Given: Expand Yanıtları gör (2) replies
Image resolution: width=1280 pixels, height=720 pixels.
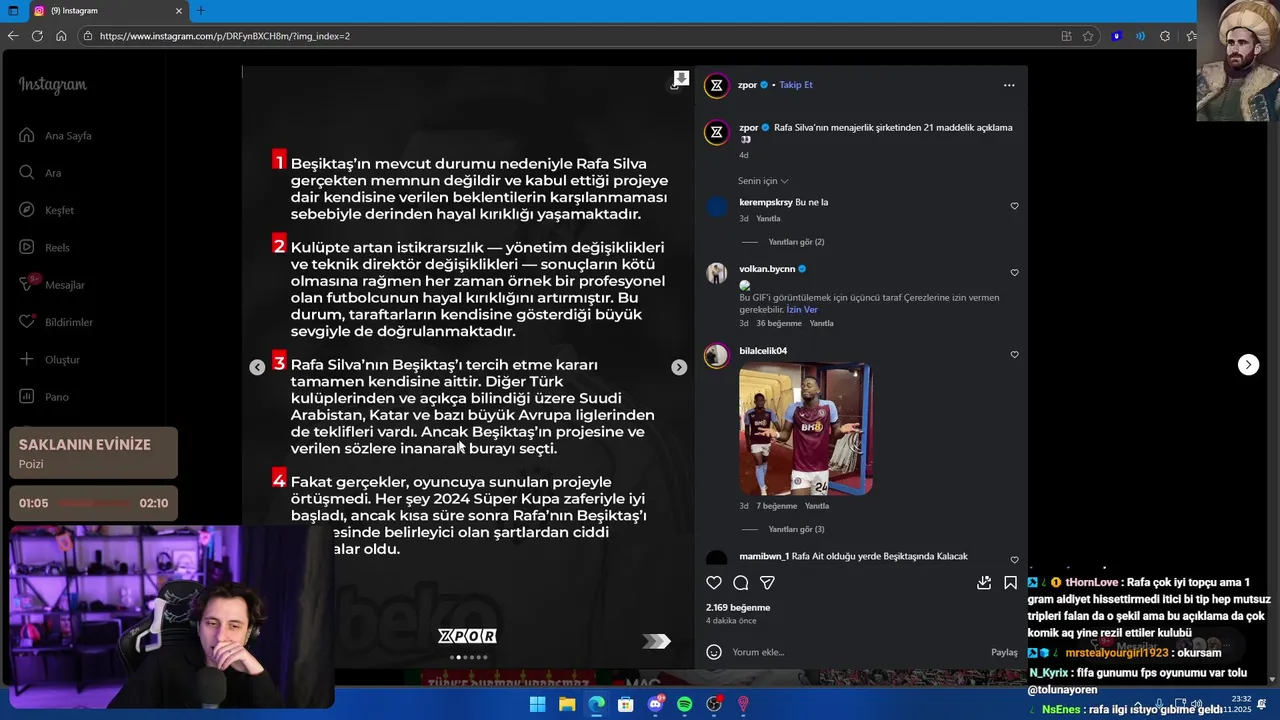Looking at the screenshot, I should 796,242.
